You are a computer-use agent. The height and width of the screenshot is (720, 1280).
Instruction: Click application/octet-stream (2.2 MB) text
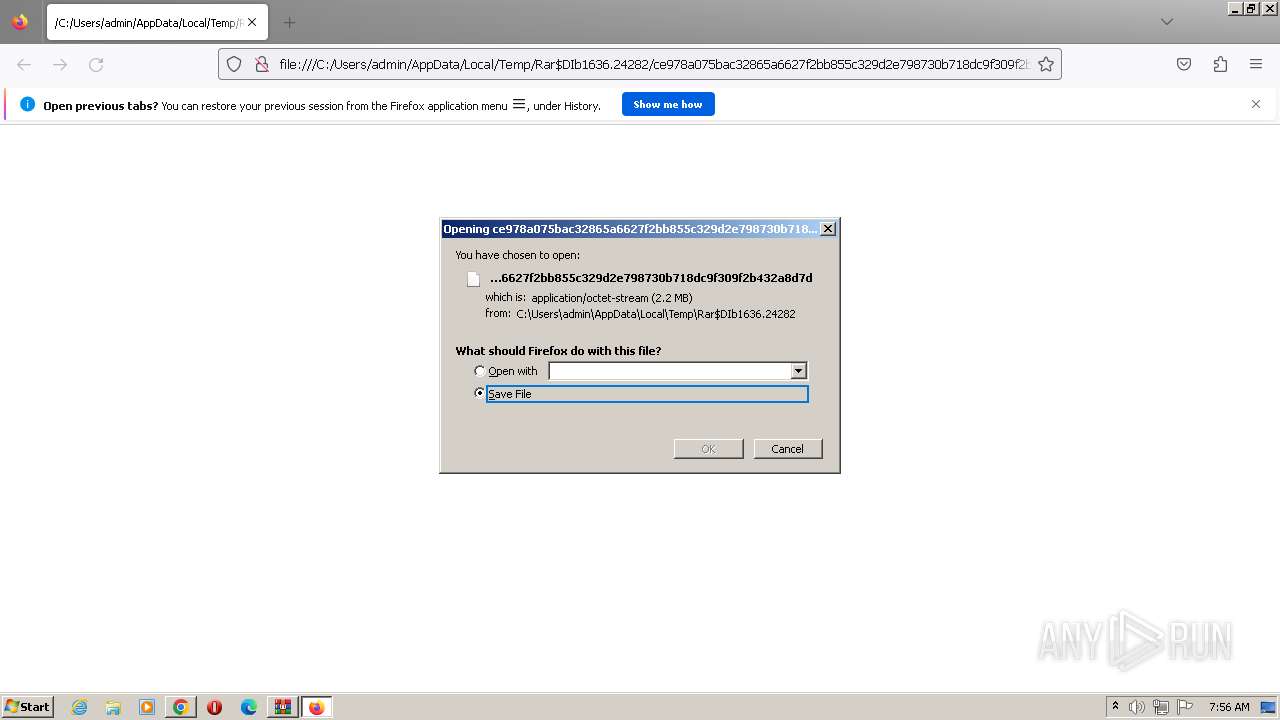click(612, 298)
